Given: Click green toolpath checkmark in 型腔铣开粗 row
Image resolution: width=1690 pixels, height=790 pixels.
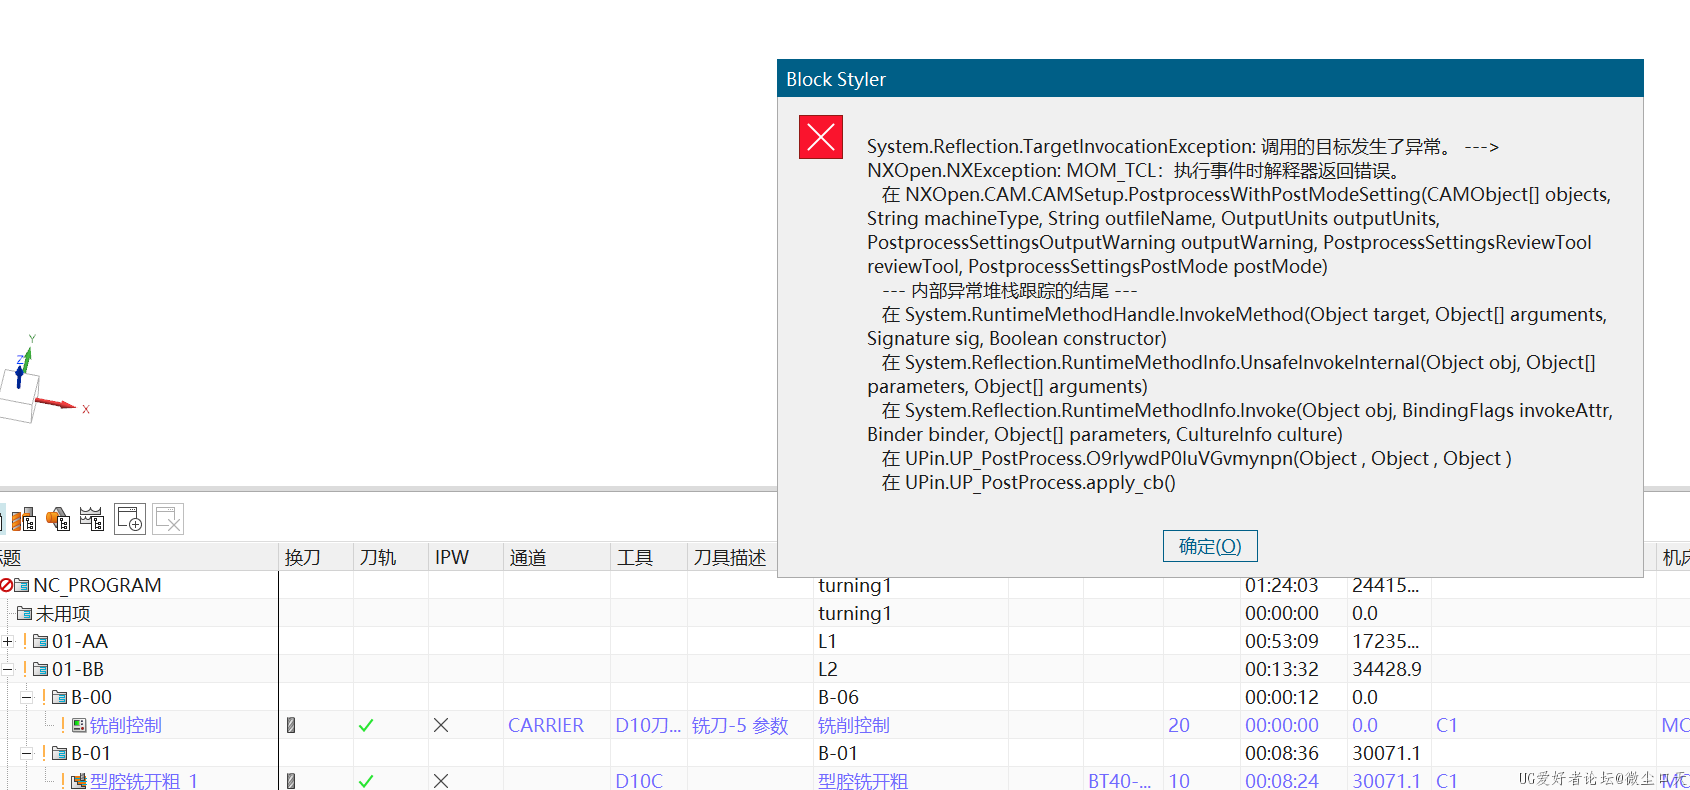Looking at the screenshot, I should coord(366,781).
